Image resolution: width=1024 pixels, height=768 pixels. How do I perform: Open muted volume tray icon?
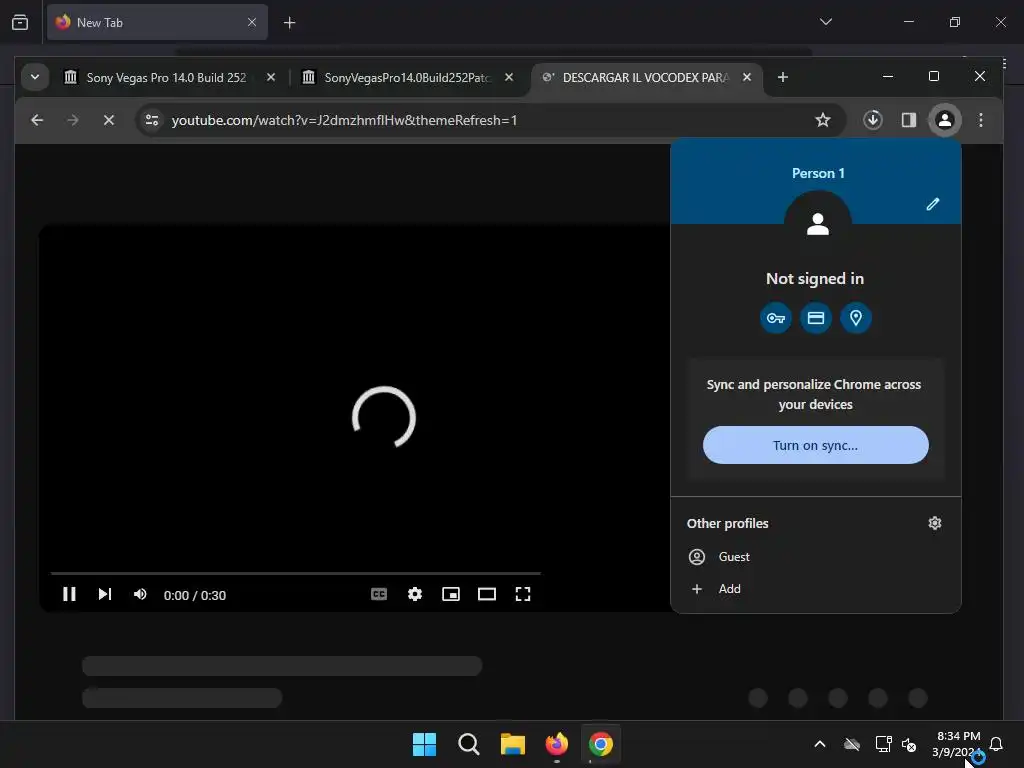tap(909, 744)
